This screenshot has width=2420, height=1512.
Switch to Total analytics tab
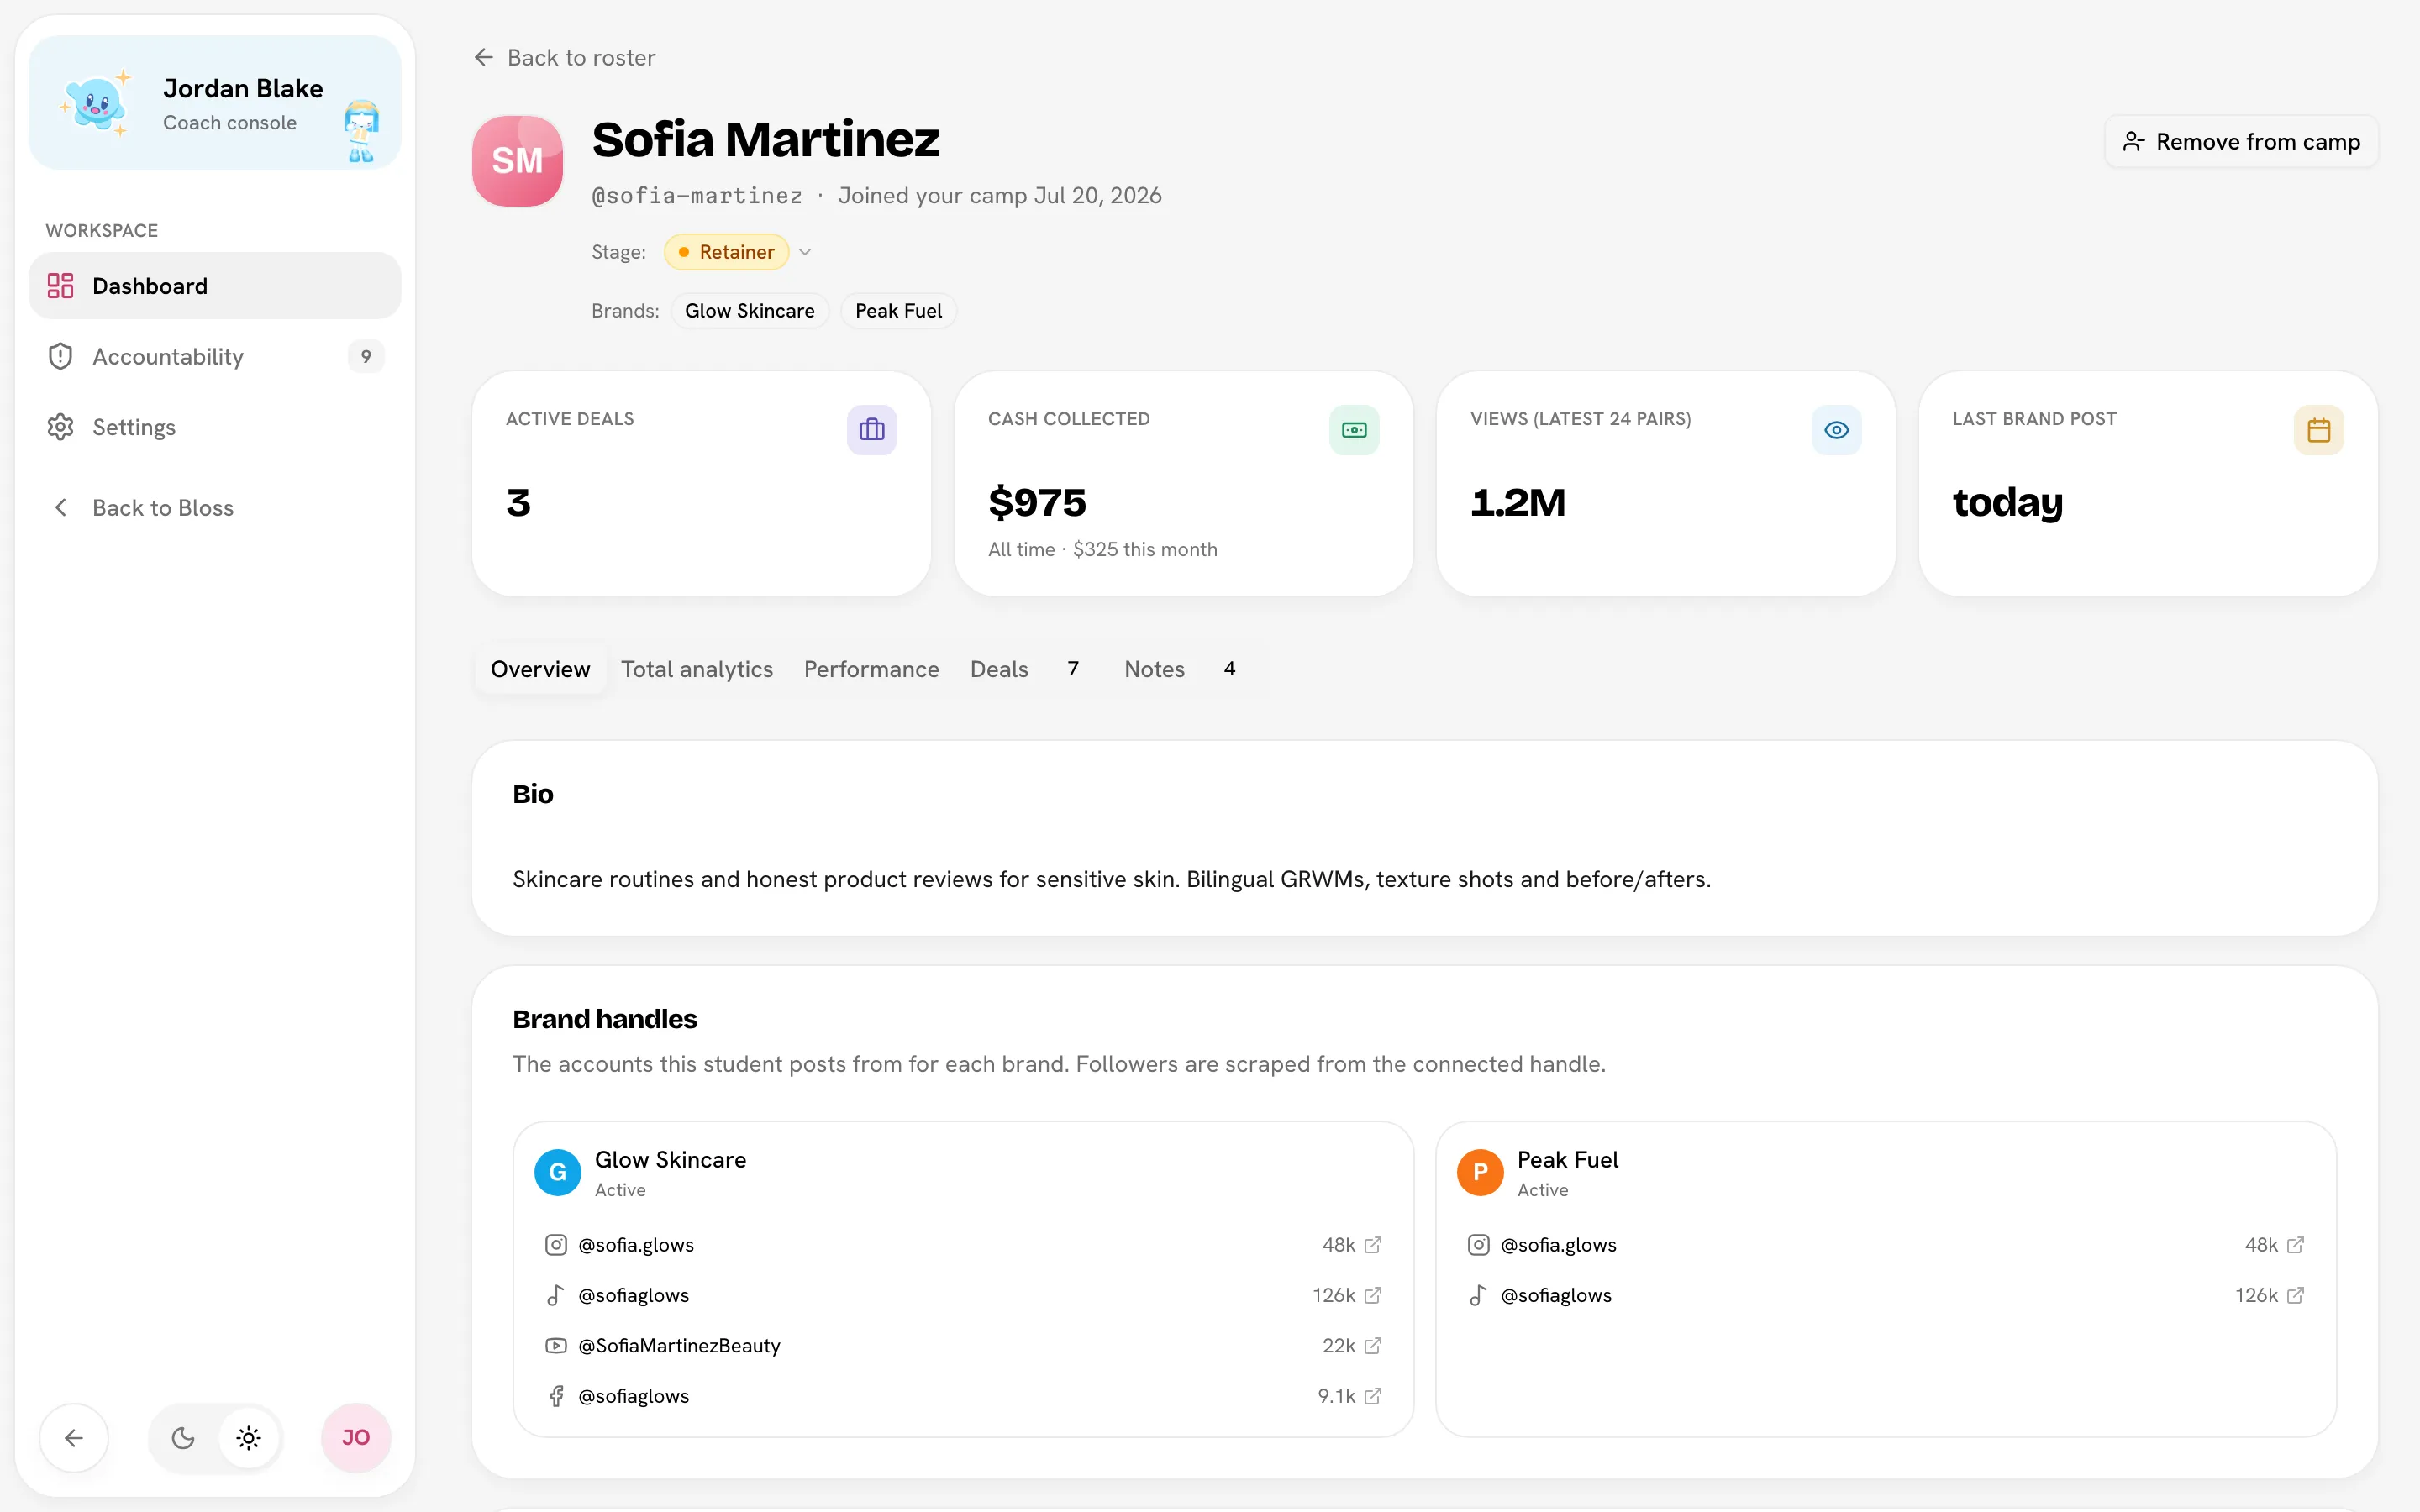click(x=697, y=669)
